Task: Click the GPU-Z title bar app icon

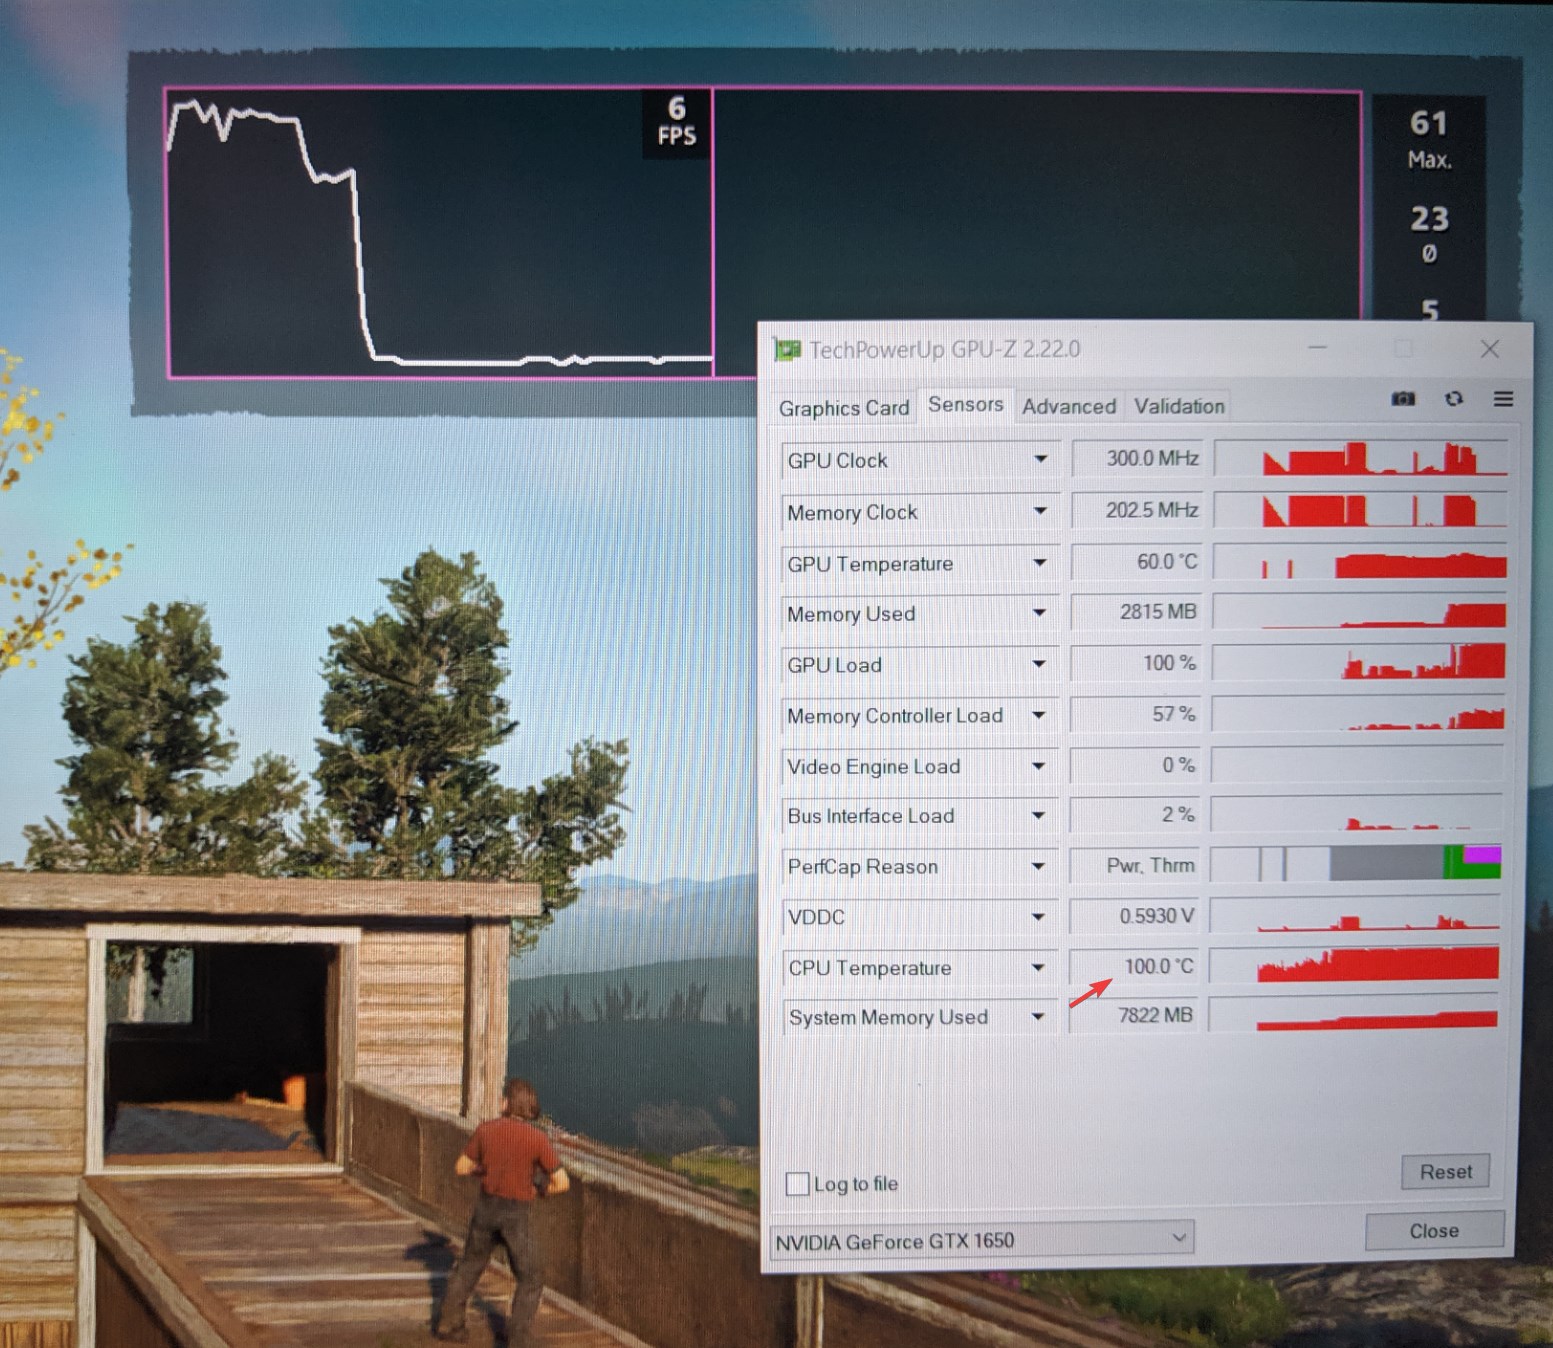Action: point(788,350)
